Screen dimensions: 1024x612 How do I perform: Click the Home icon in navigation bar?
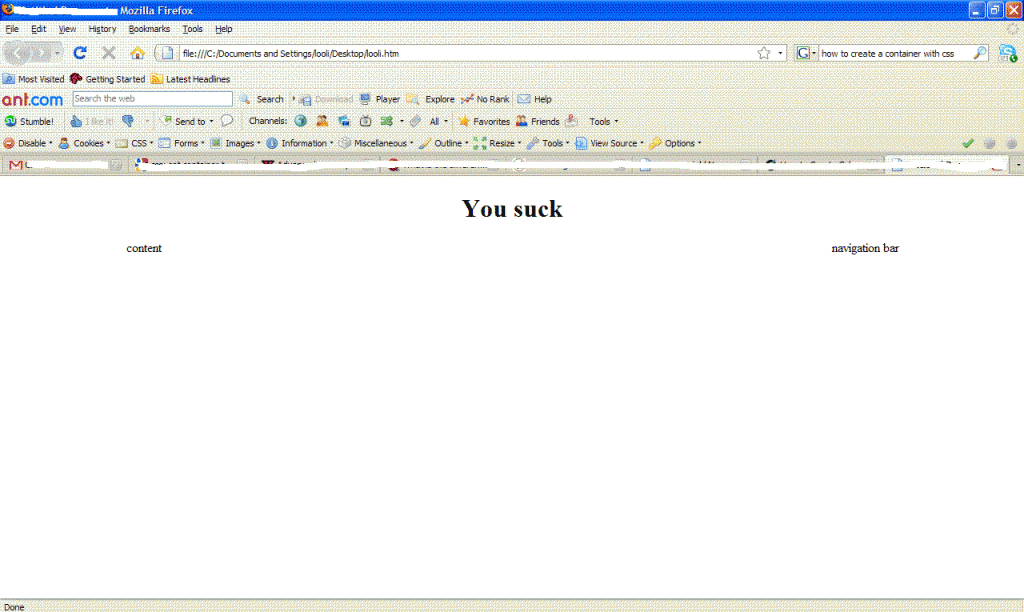[137, 53]
